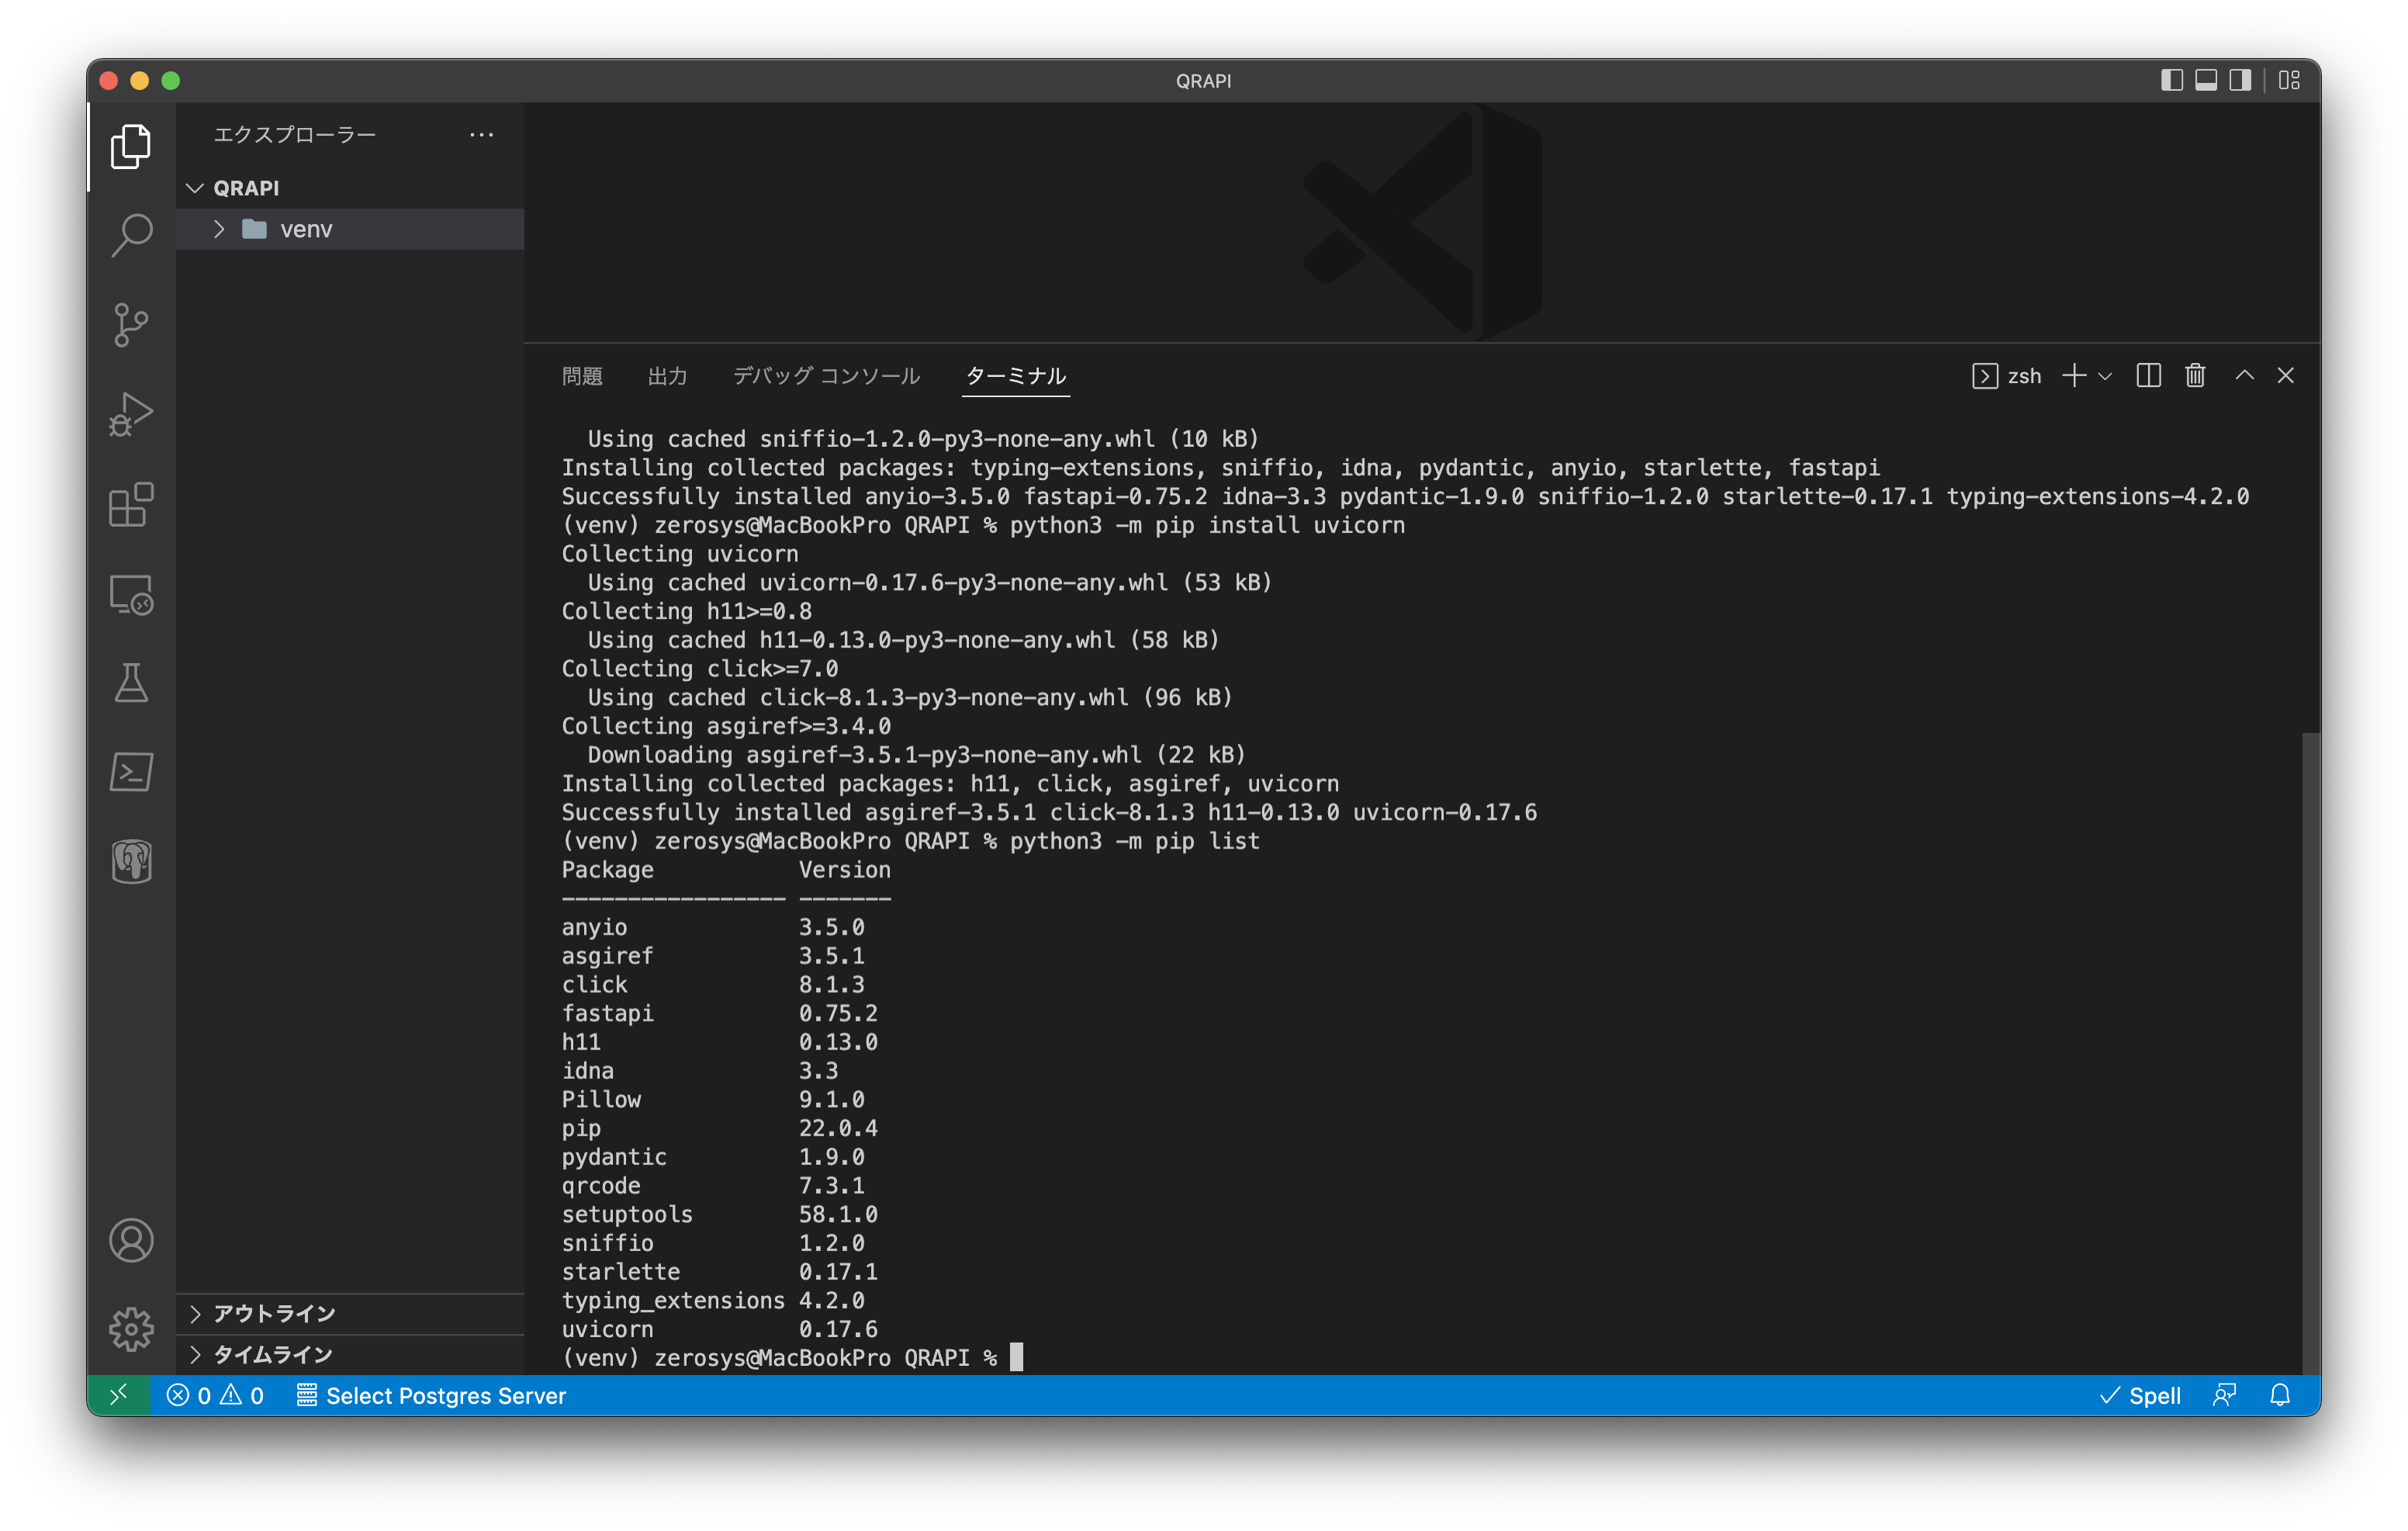
Task: Collapse the QRAPI folder section
Action: pyautogui.click(x=350, y=188)
